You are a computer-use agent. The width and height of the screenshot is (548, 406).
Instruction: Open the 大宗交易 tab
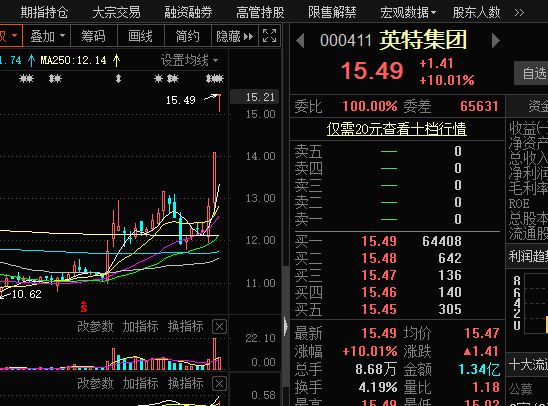116,13
